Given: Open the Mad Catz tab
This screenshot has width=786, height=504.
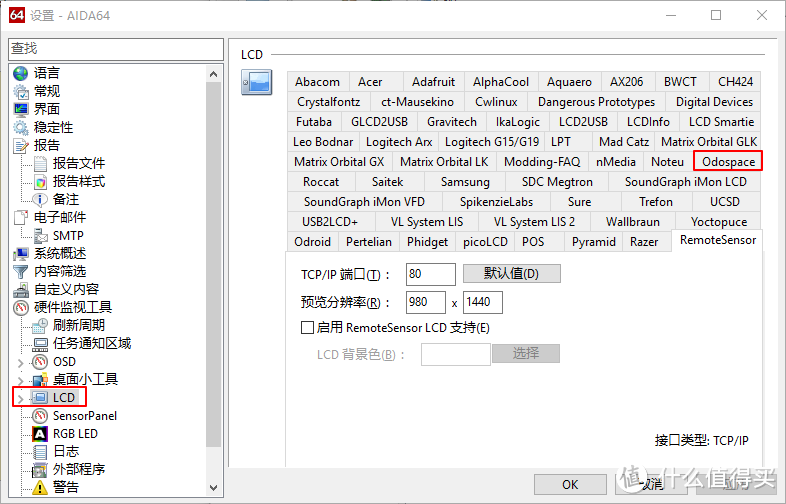Looking at the screenshot, I should pyautogui.click(x=624, y=142).
